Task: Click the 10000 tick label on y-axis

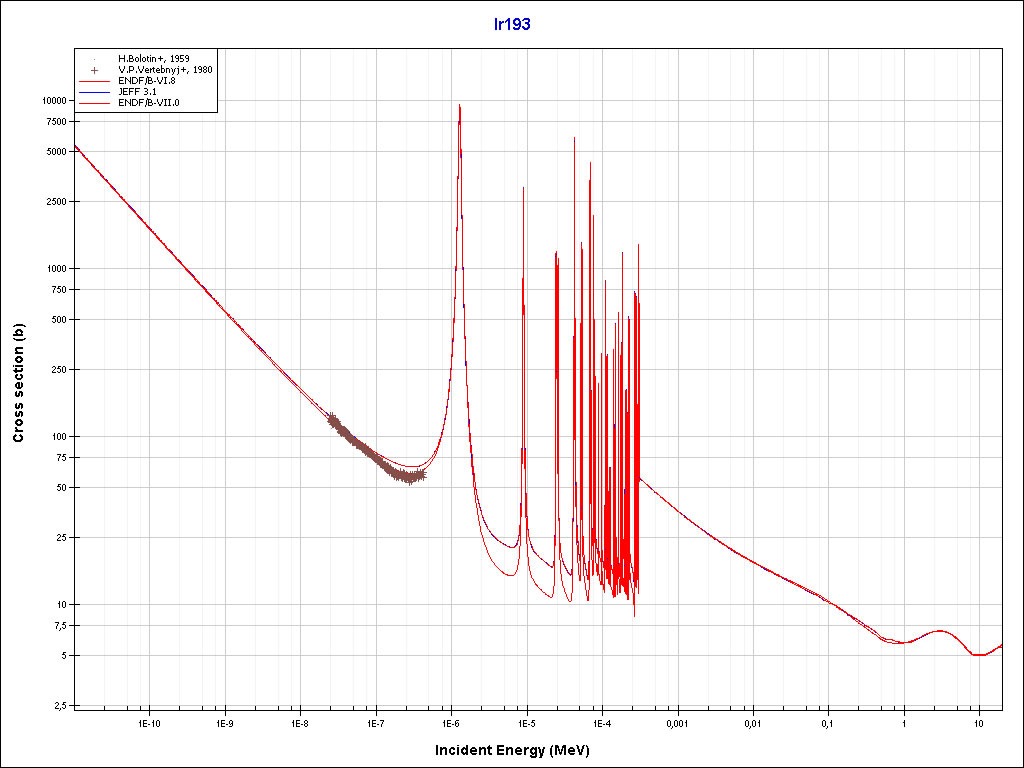Action: pos(52,101)
